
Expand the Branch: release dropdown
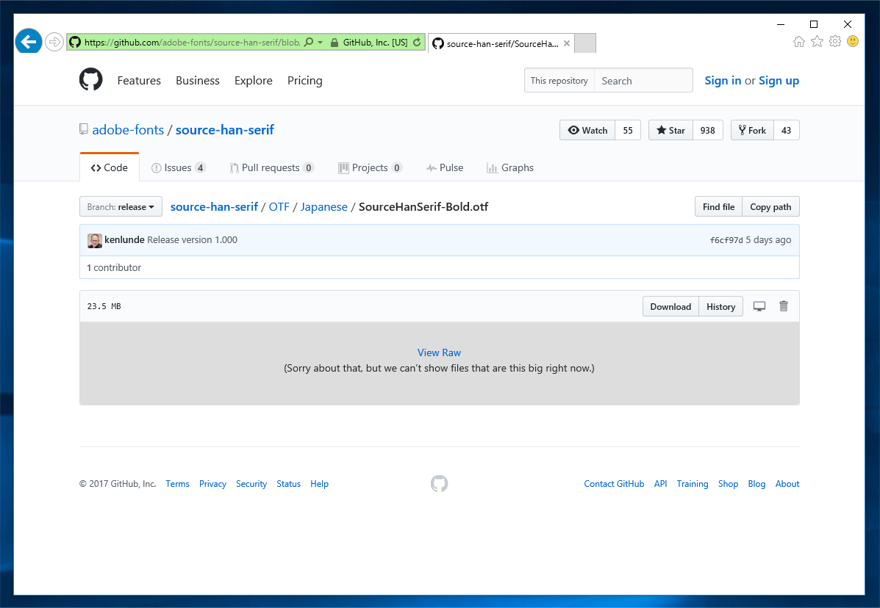(x=121, y=207)
